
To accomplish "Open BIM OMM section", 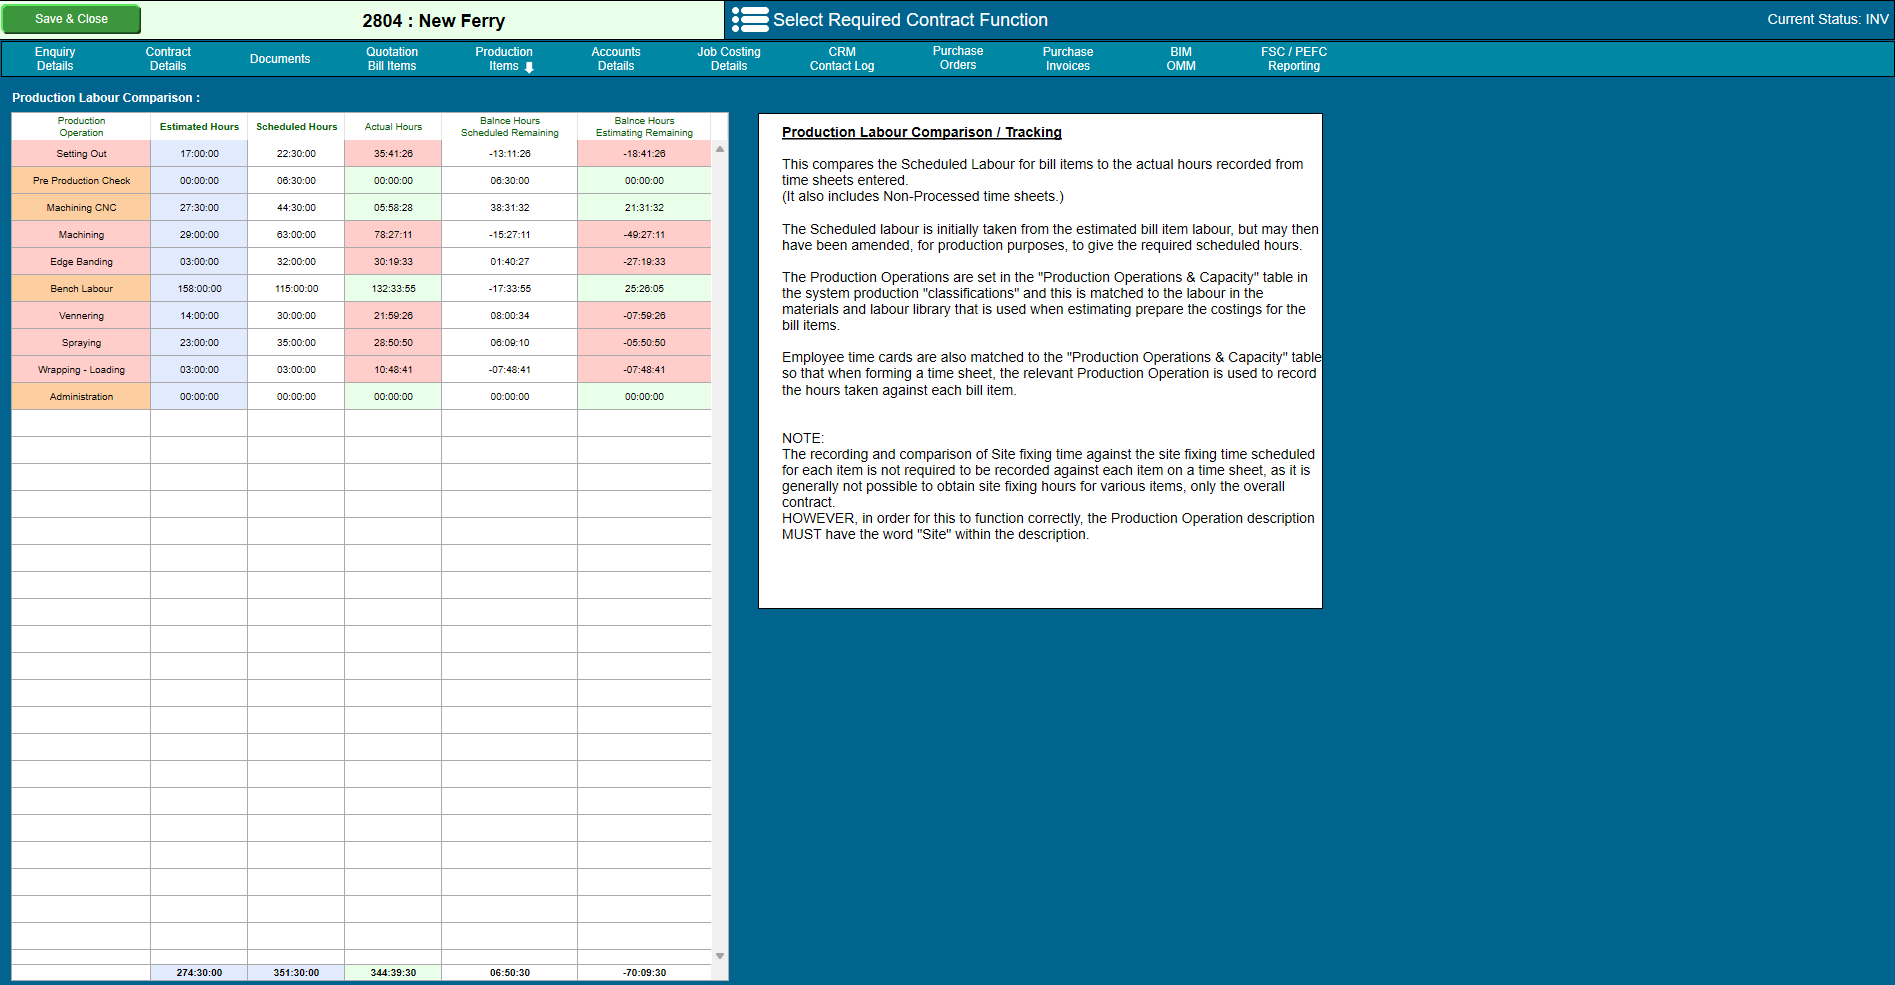I will click(x=1181, y=59).
